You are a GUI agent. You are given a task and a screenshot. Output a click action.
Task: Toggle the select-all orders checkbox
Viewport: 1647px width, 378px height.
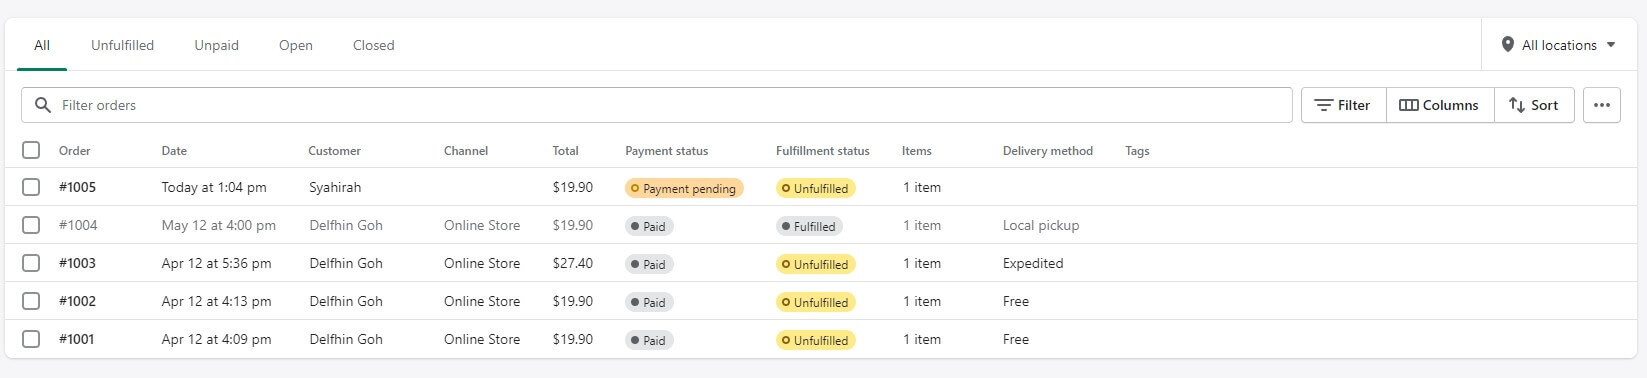(x=31, y=150)
